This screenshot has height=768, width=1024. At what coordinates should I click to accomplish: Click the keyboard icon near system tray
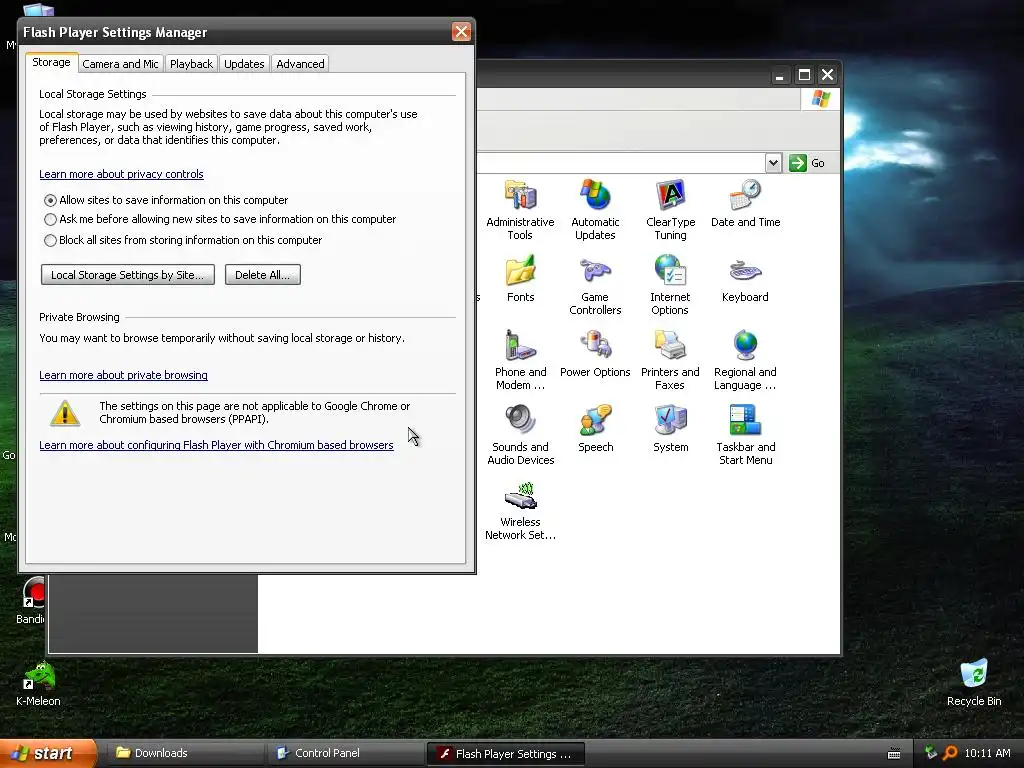(x=894, y=754)
